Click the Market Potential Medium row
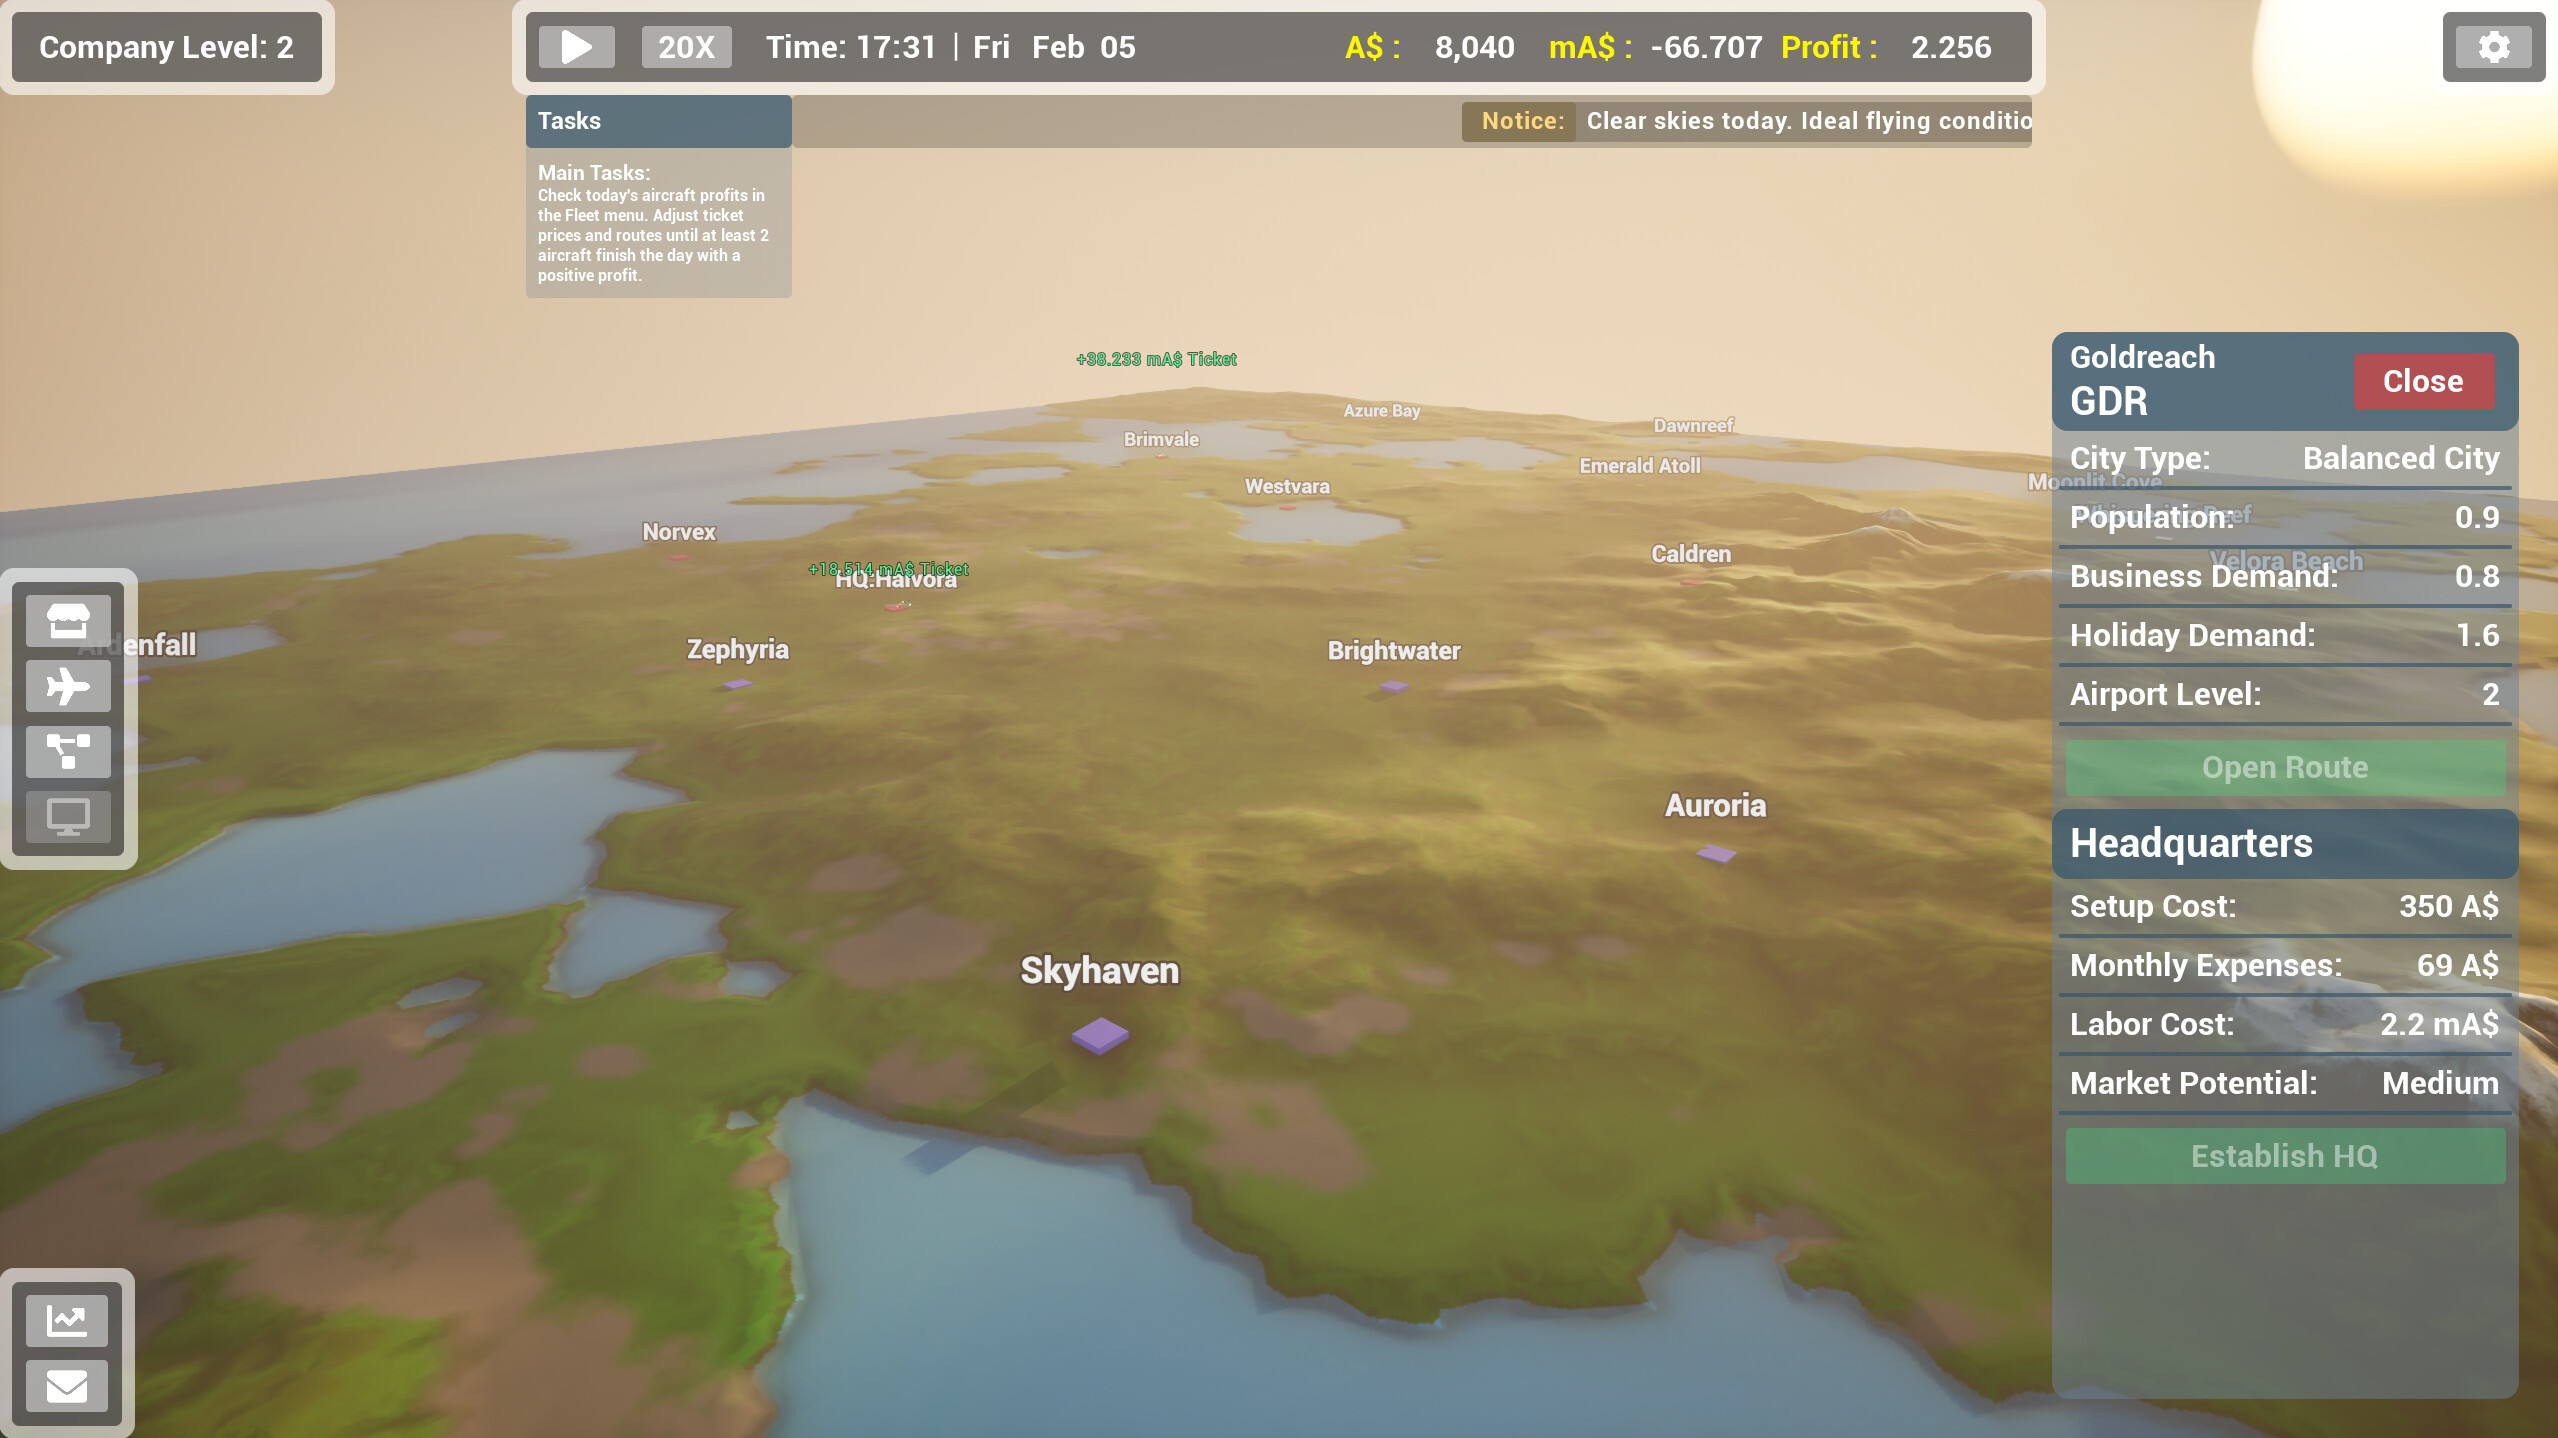The height and width of the screenshot is (1438, 2558). (x=2285, y=1083)
